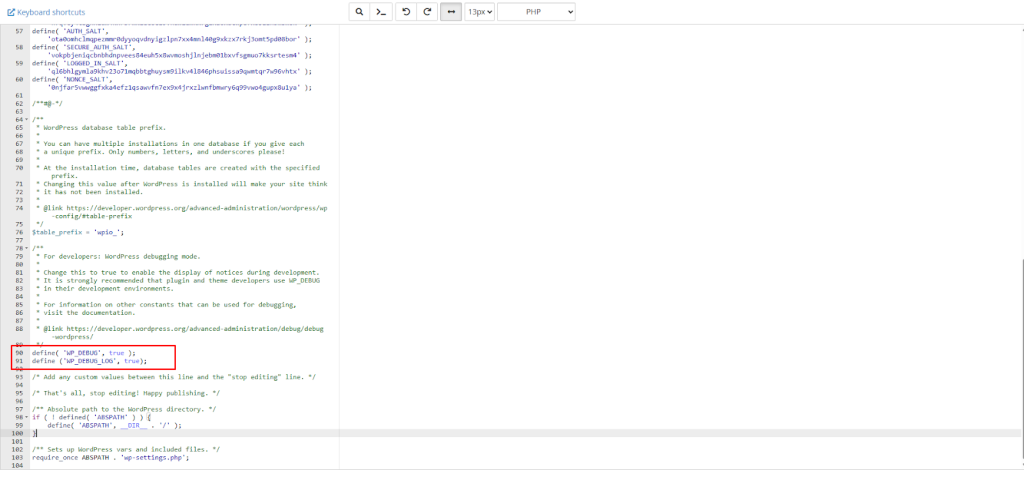1024x480 pixels.
Task: Open the PHP language mode dropdown
Action: pyautogui.click(x=536, y=12)
